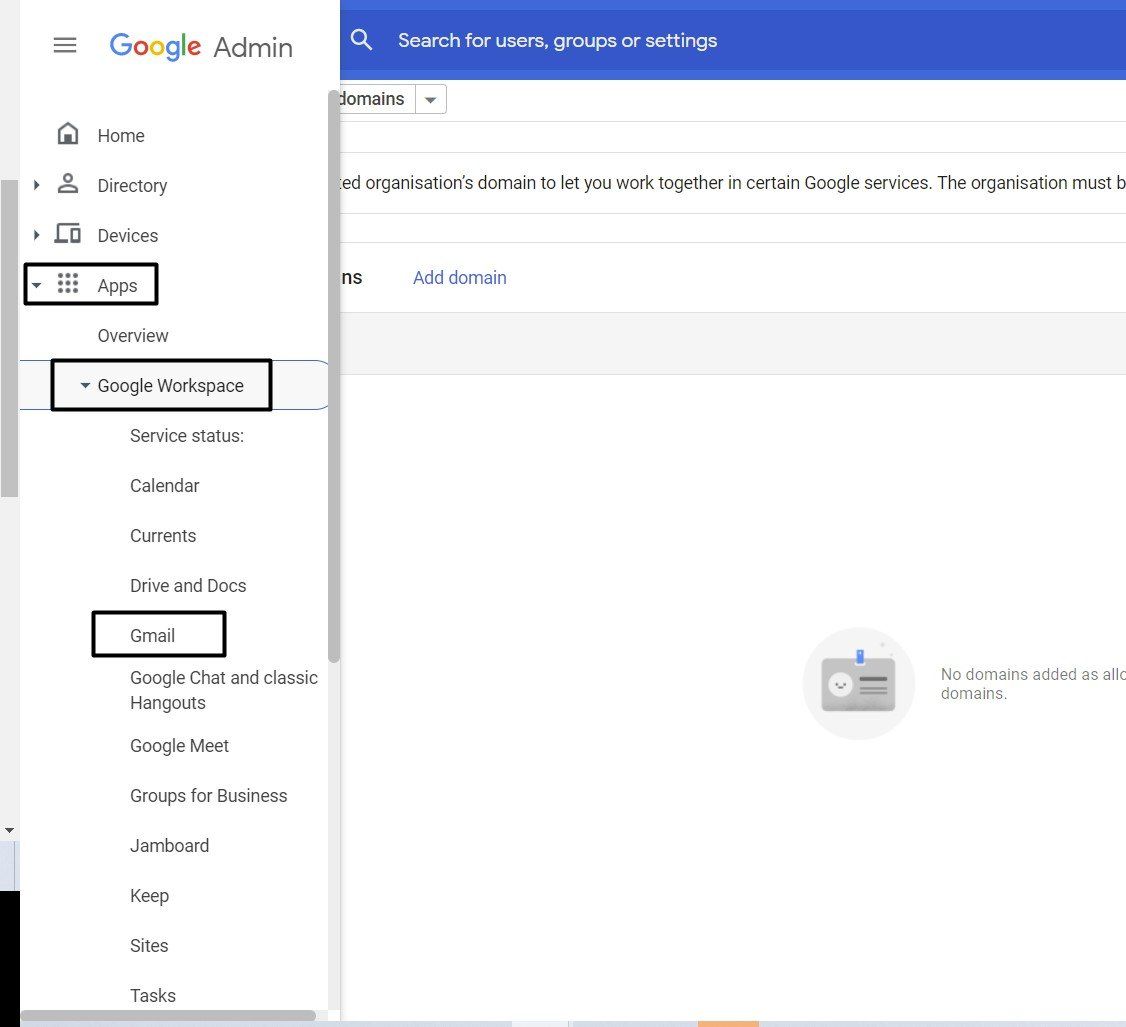Click the Add domain link
Screen dimensions: 1126x1027
[x=459, y=277]
